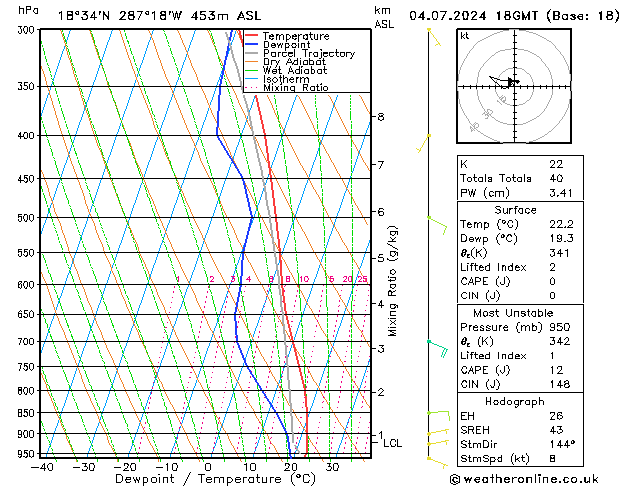Click the cyan wind barb near 700 hPa
Image resolution: width=629 pixels, height=486 pixels.
(x=437, y=346)
